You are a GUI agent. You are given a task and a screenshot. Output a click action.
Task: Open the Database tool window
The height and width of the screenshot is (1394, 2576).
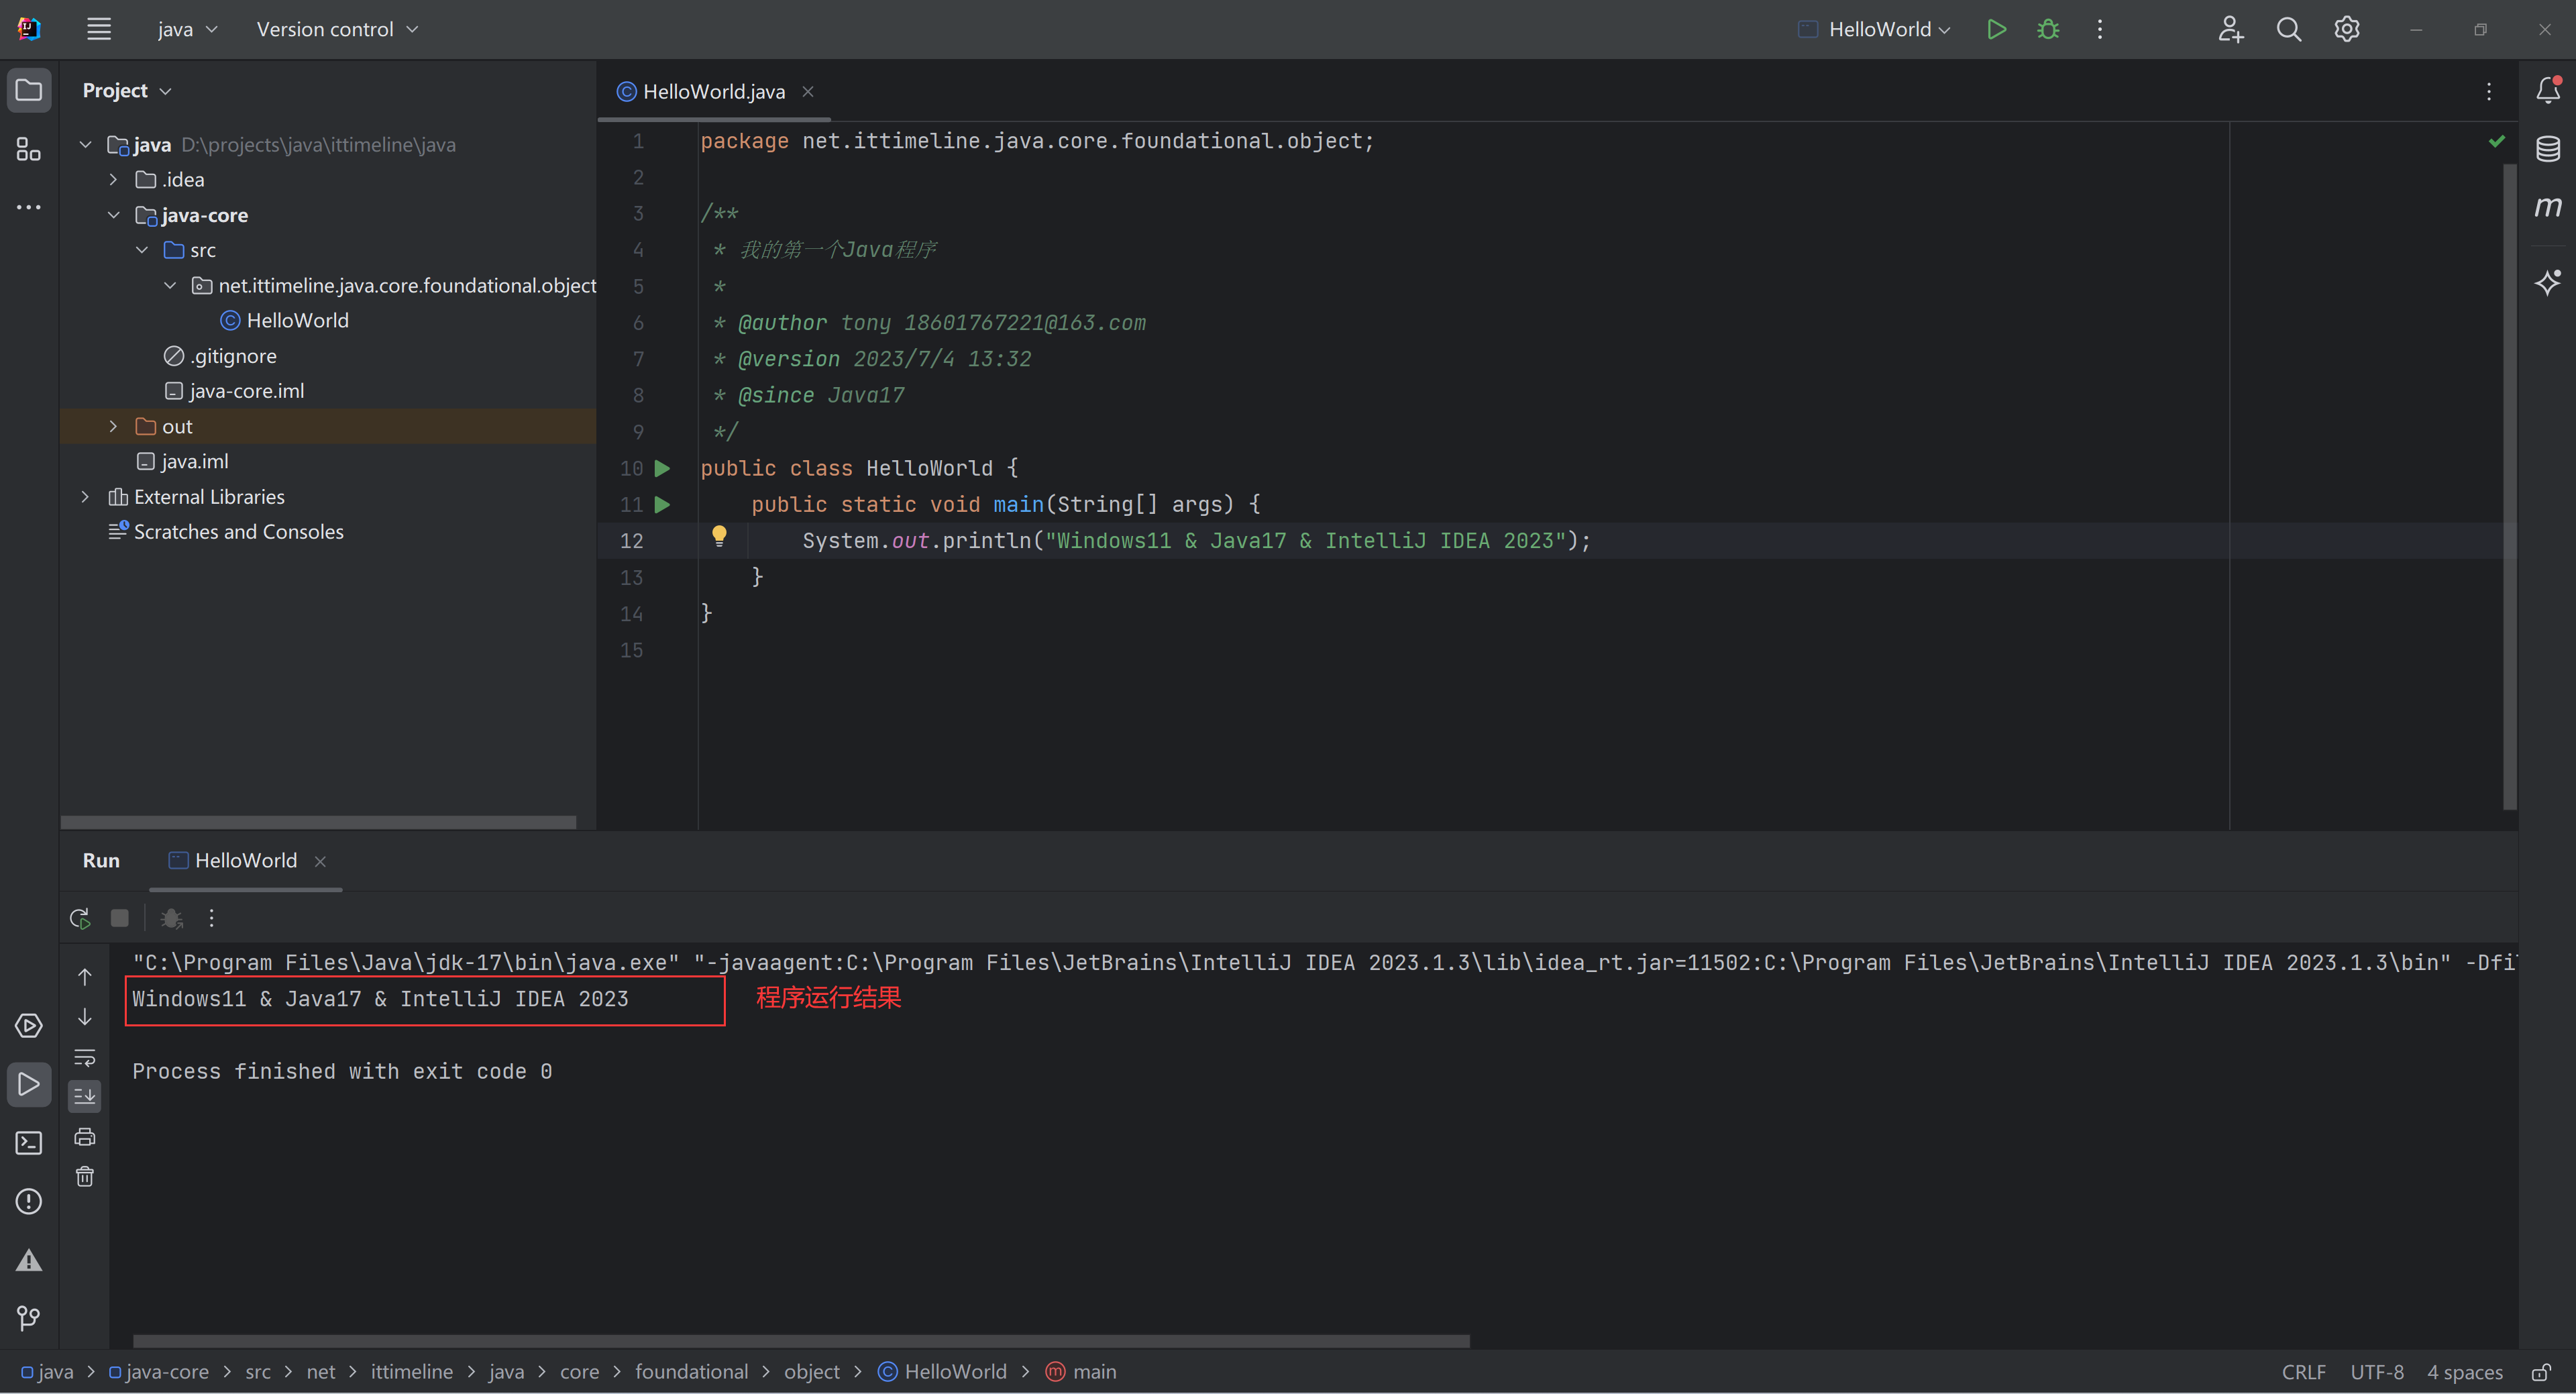(2547, 149)
